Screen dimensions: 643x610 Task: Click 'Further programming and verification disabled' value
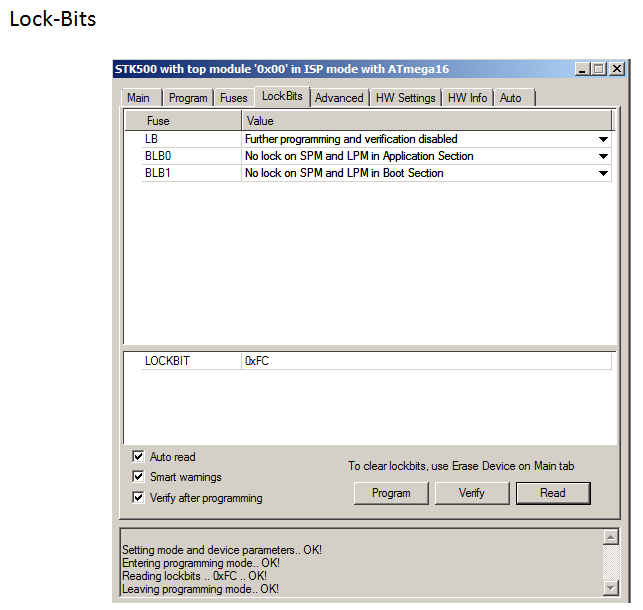pyautogui.click(x=351, y=139)
